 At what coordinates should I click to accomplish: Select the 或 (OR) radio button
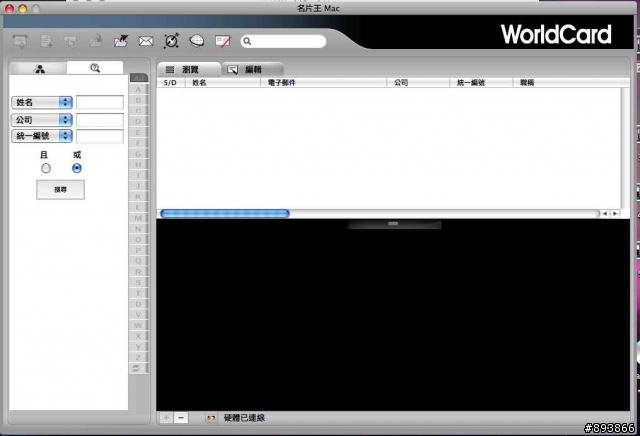[x=77, y=168]
